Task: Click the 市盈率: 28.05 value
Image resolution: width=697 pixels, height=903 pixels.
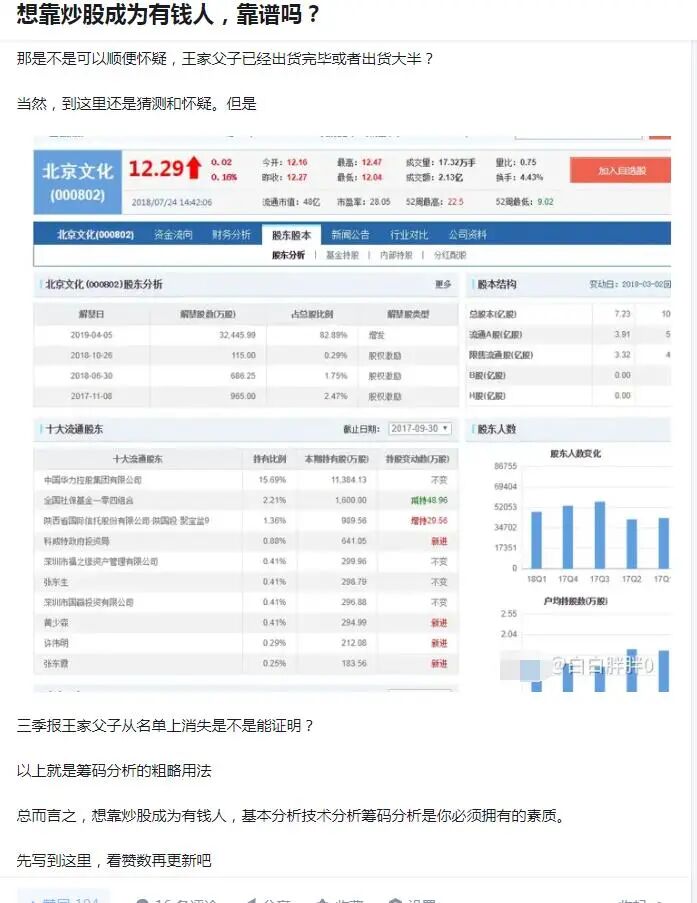Action: [363, 202]
